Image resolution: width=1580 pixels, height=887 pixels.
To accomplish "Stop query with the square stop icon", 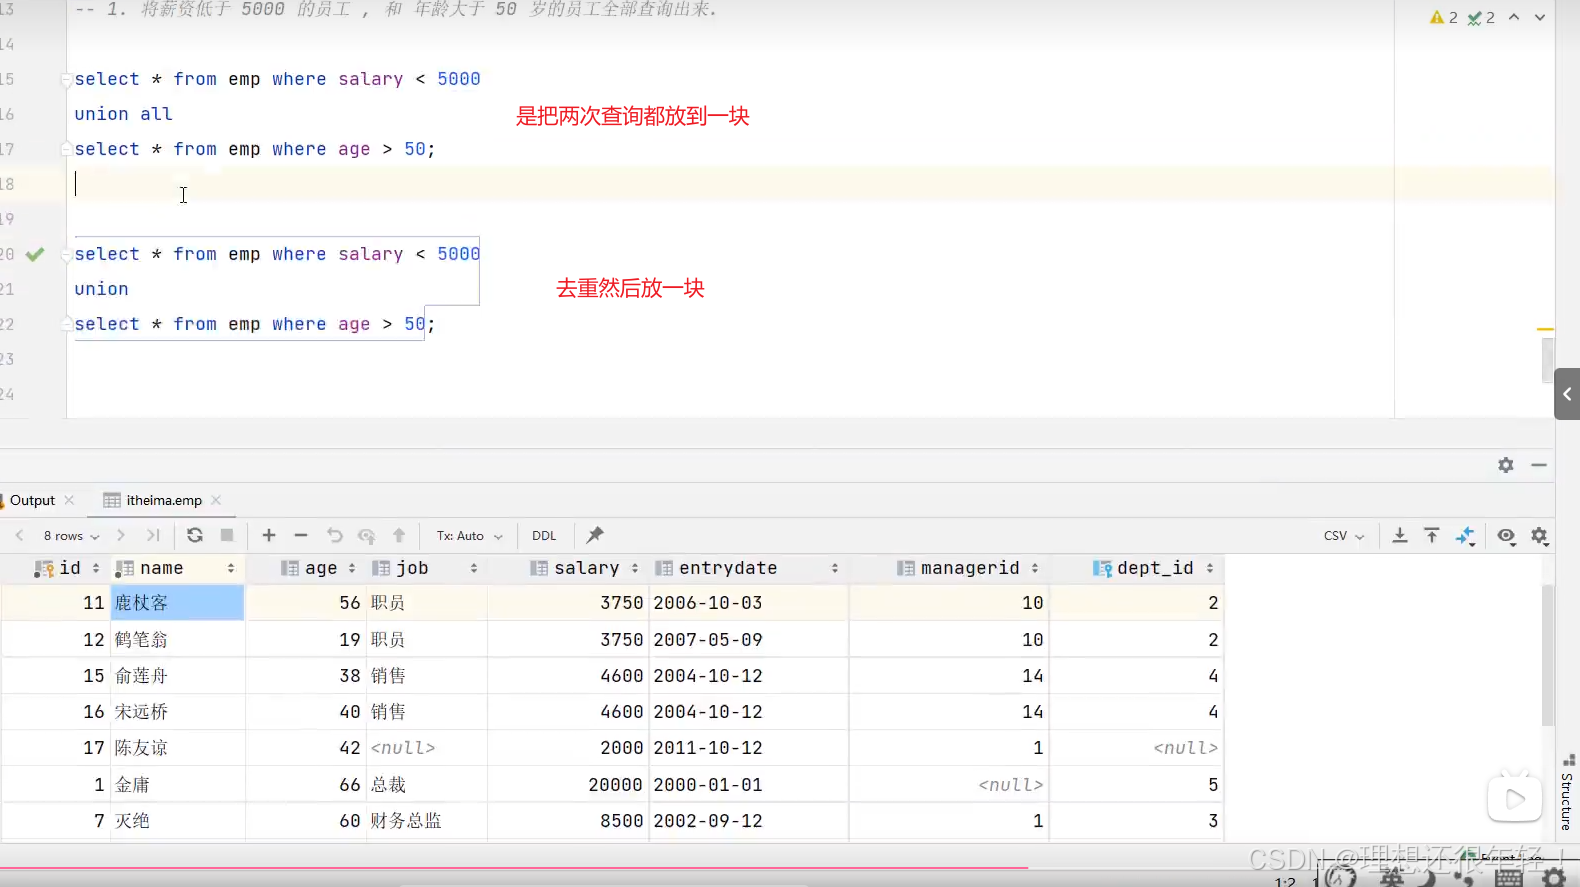I will point(227,535).
